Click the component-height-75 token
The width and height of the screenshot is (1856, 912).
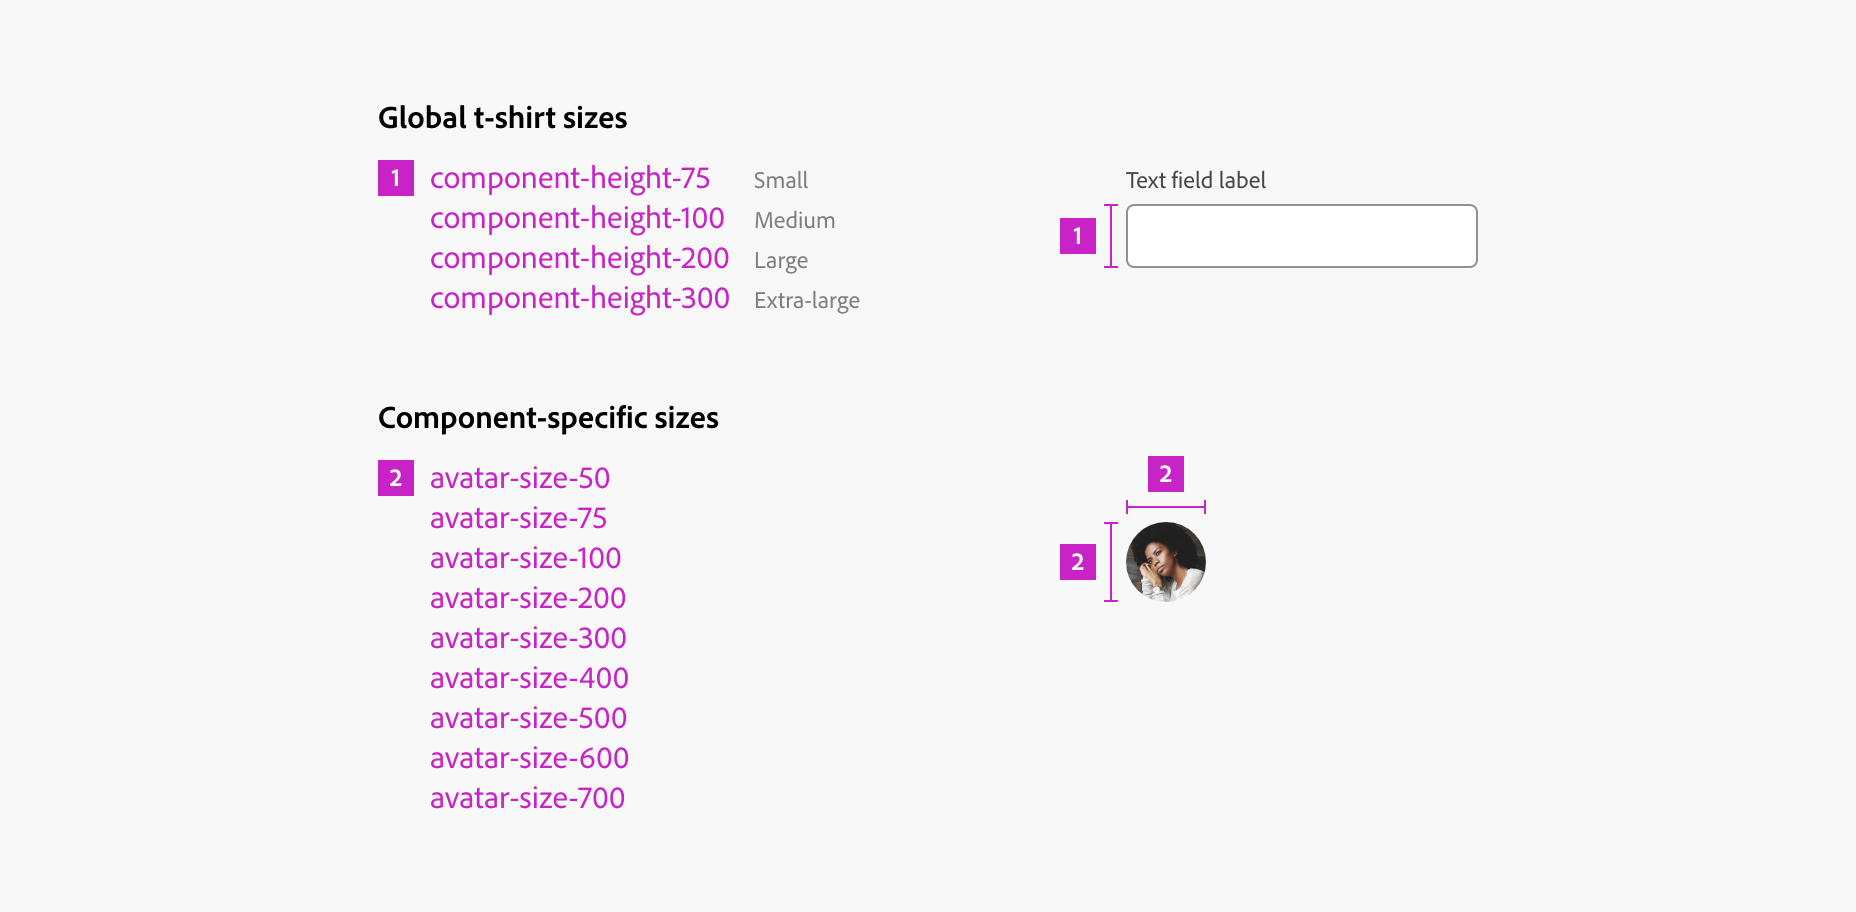click(x=570, y=178)
